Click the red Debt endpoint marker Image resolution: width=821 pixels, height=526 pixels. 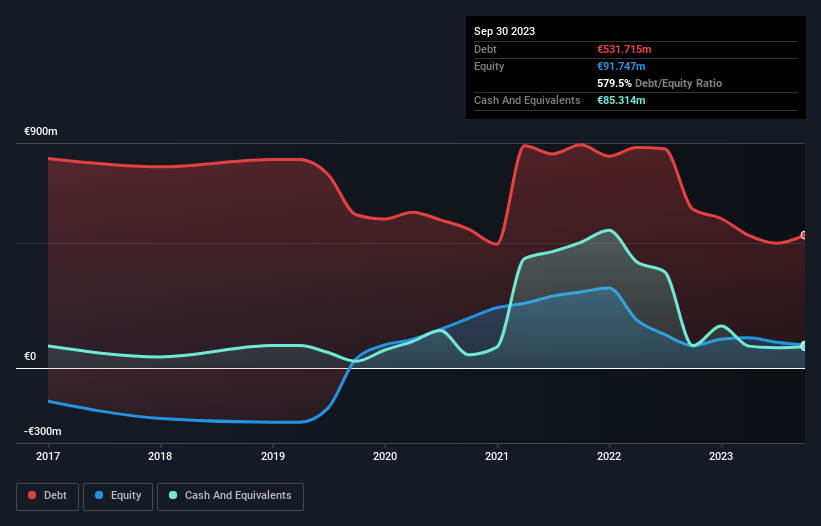(804, 236)
